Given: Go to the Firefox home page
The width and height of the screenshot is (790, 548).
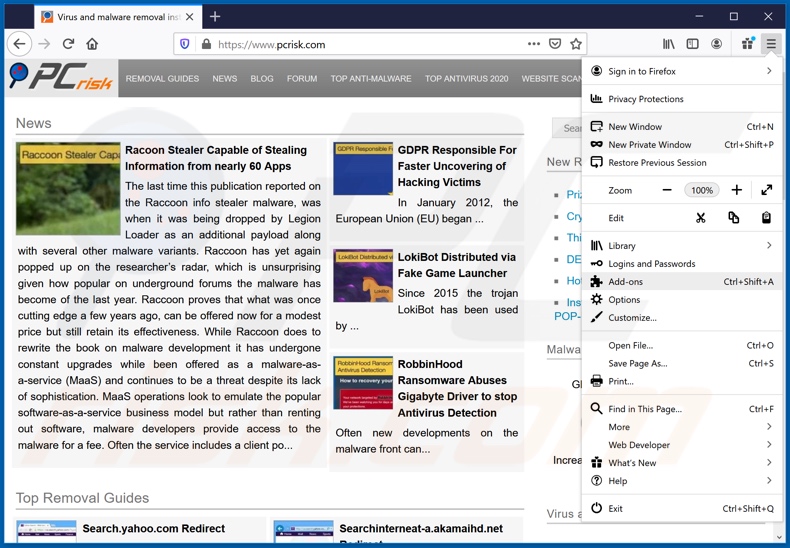Looking at the screenshot, I should tap(92, 44).
